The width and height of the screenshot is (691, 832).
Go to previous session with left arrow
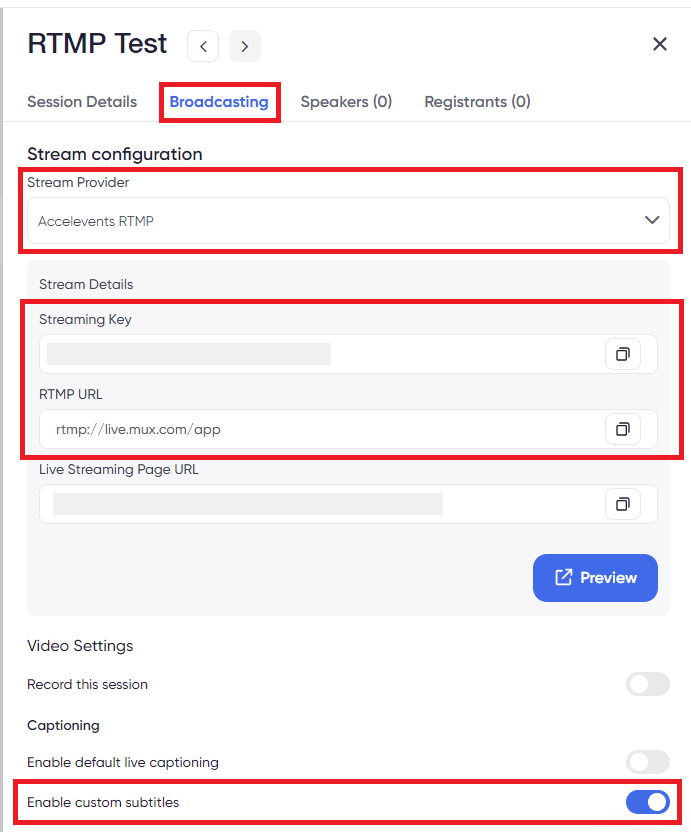click(x=203, y=46)
